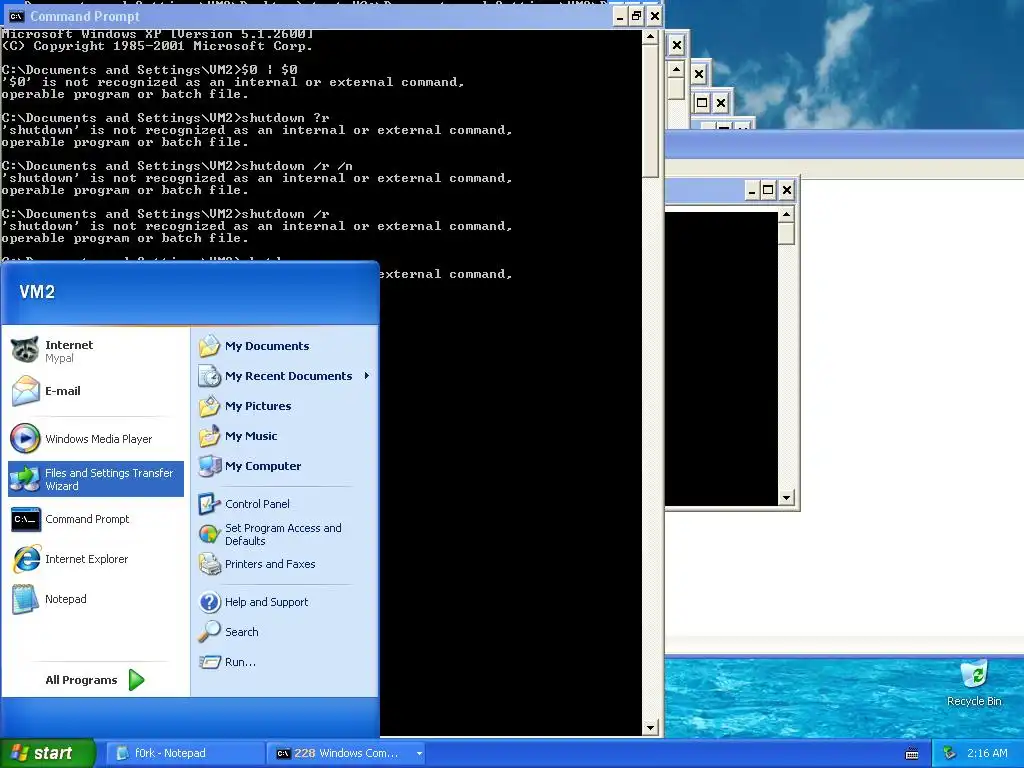Expand All Programs green arrow

click(x=136, y=680)
